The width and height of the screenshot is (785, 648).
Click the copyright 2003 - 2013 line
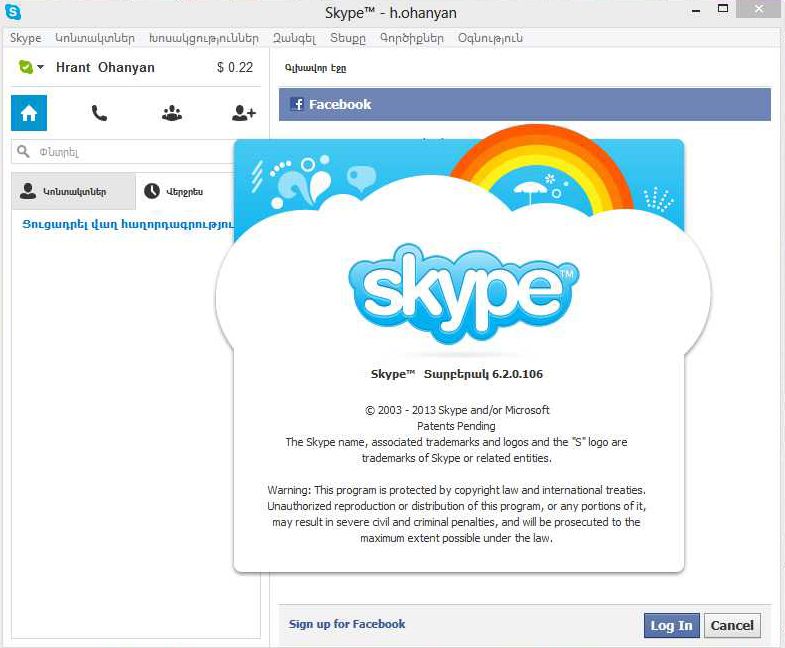pos(457,410)
